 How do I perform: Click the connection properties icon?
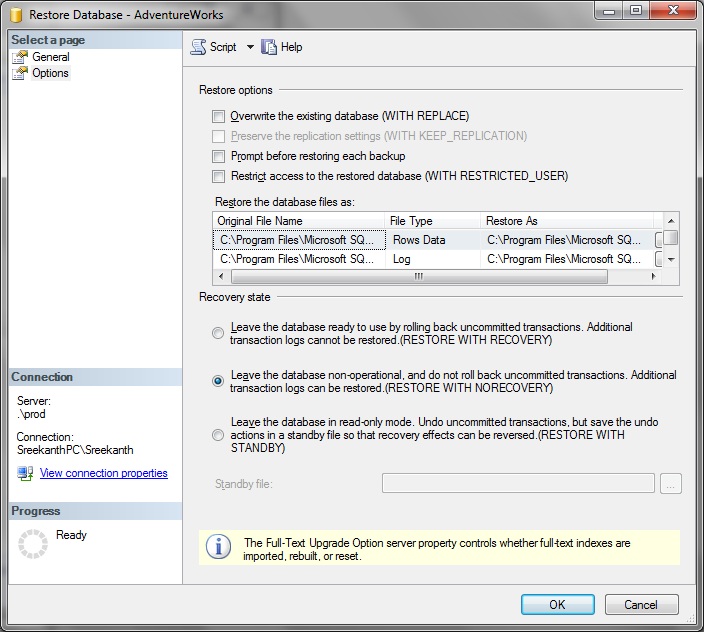pyautogui.click(x=25, y=473)
